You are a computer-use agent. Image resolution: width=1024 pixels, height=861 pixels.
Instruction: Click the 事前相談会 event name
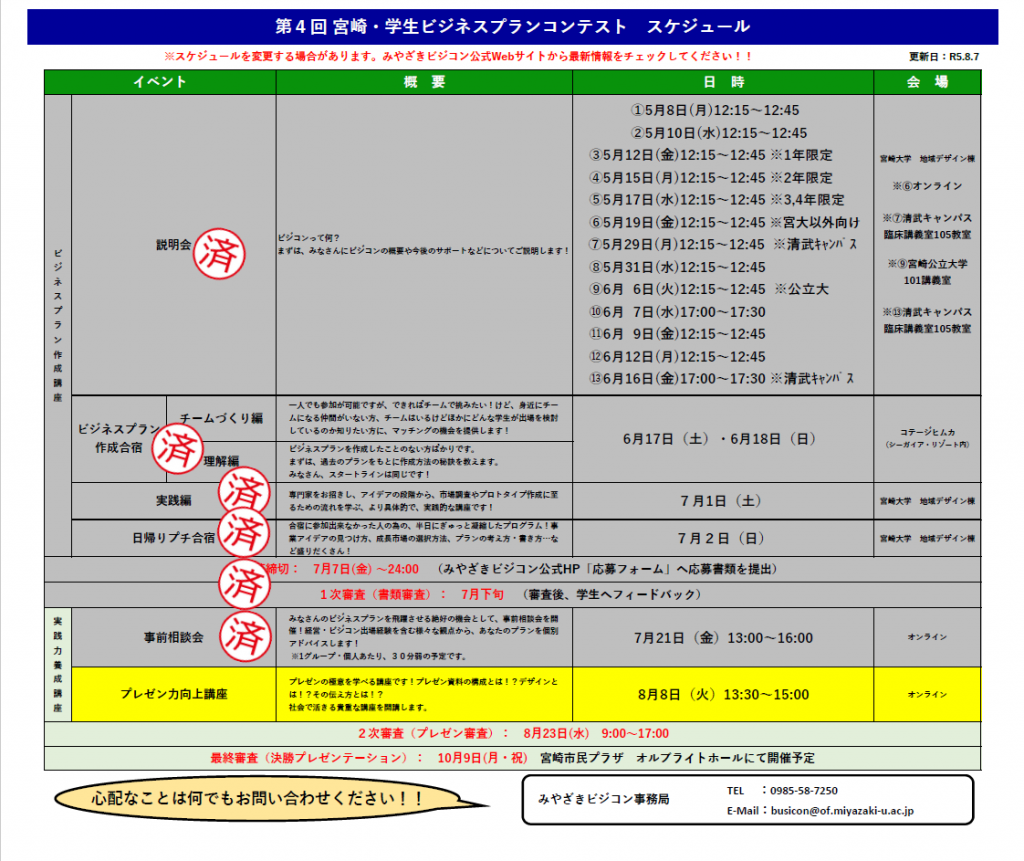pyautogui.click(x=174, y=638)
